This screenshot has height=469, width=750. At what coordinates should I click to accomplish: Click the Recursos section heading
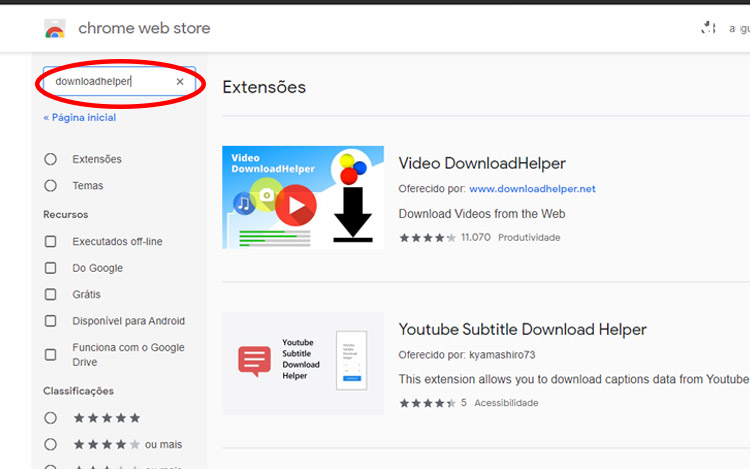66,215
